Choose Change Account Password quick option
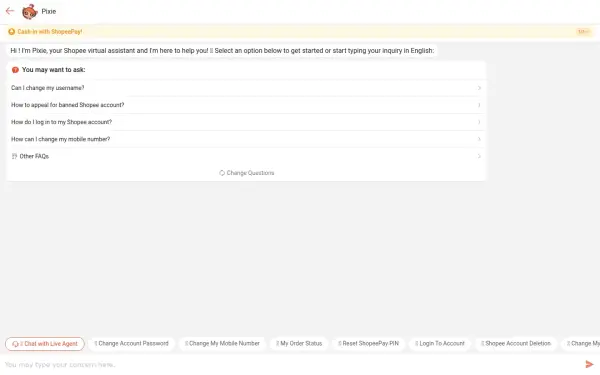600x375 pixels. tap(131, 344)
